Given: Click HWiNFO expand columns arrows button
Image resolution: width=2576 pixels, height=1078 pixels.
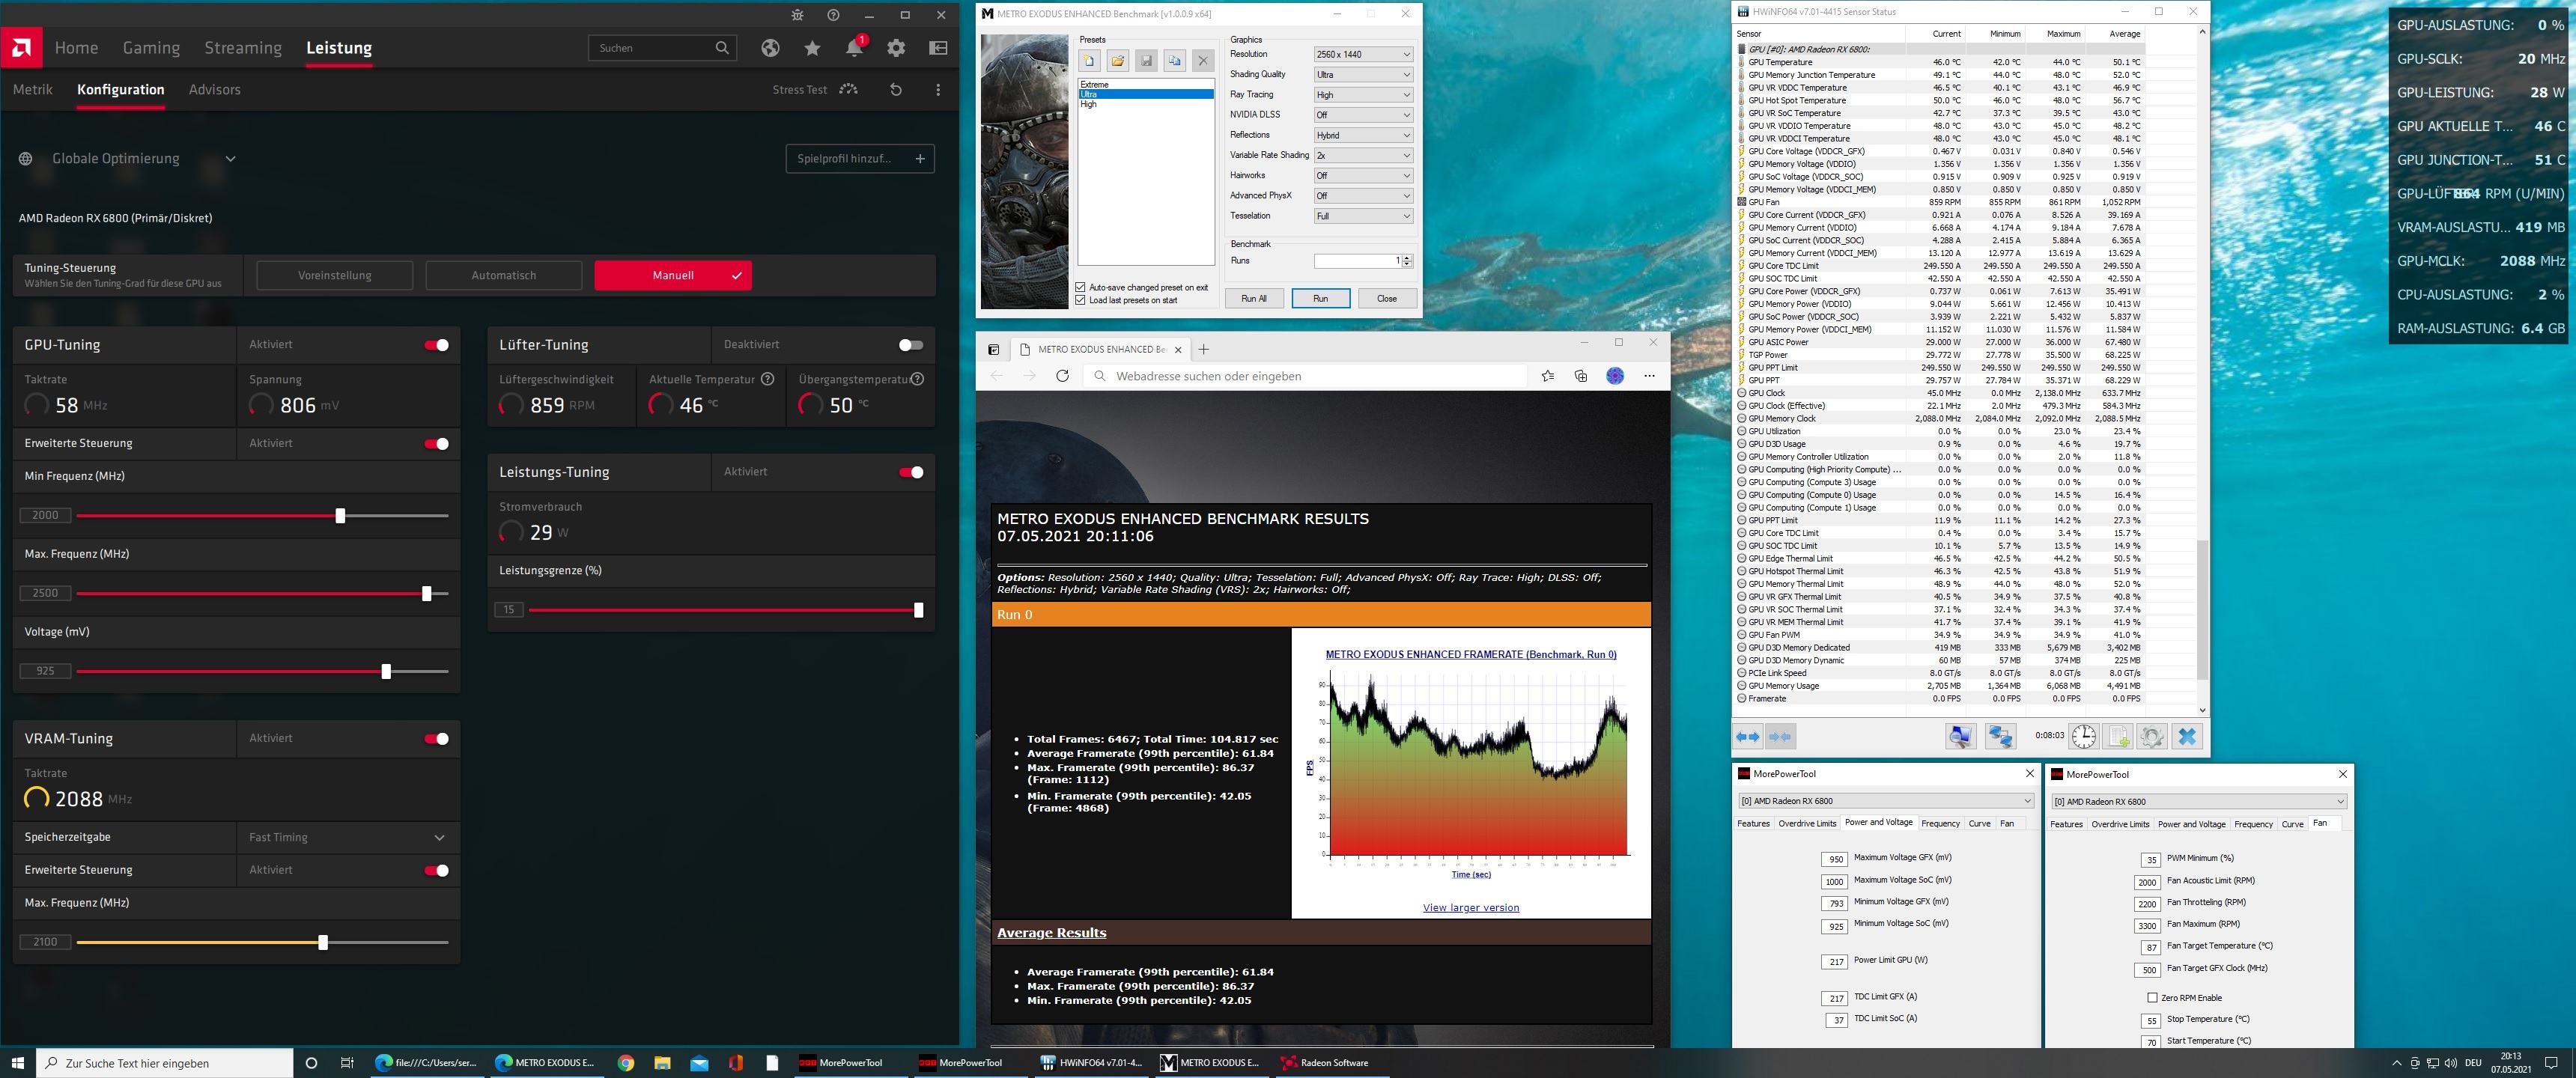Looking at the screenshot, I should (1748, 737).
